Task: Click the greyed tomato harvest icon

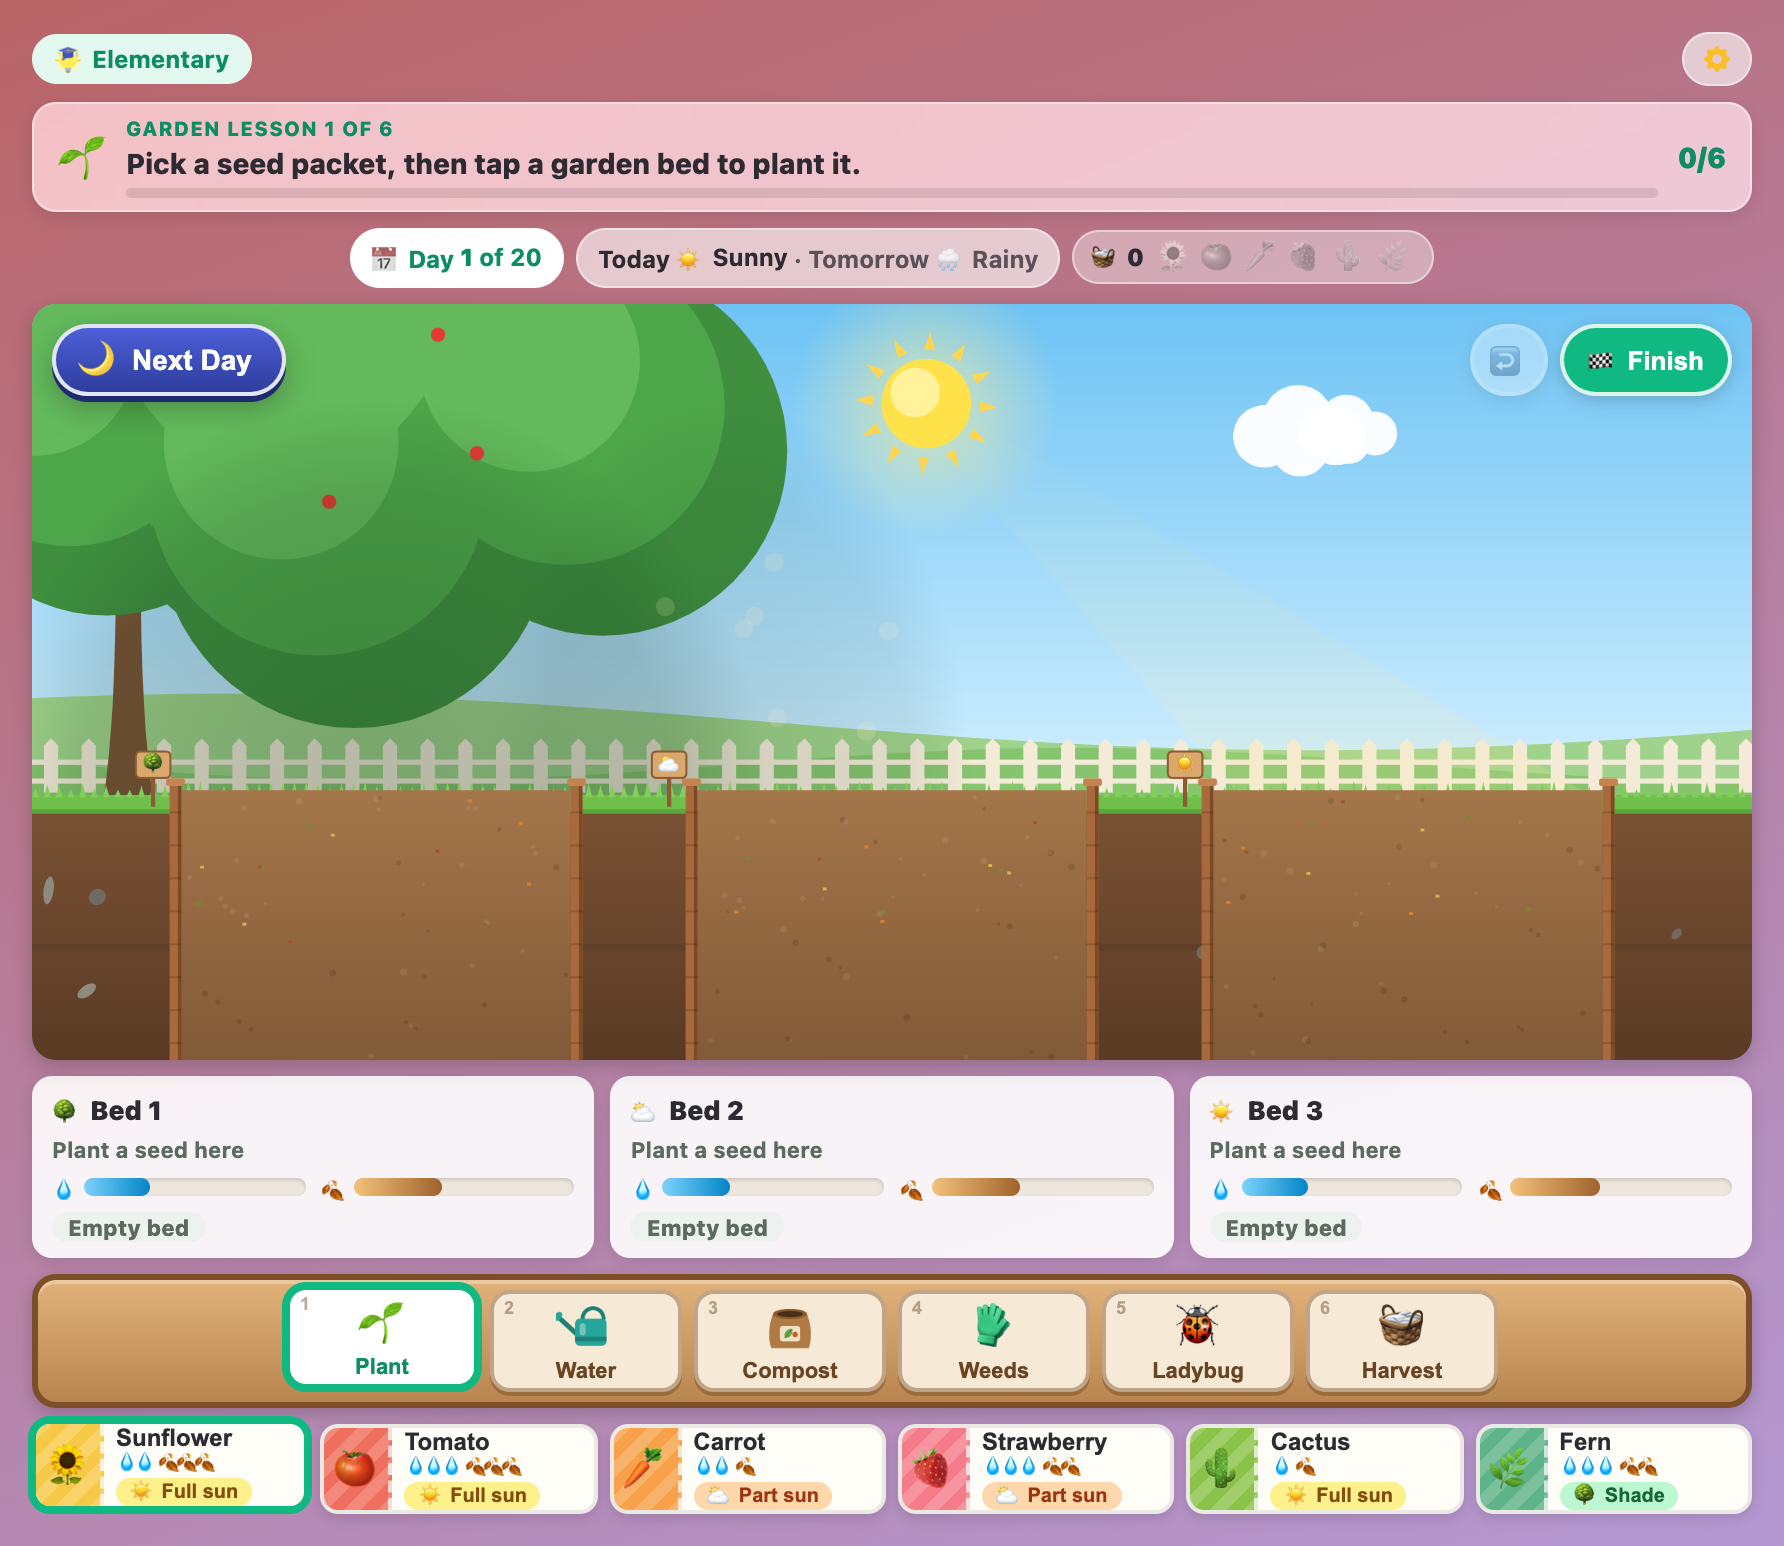Action: [x=1216, y=258]
